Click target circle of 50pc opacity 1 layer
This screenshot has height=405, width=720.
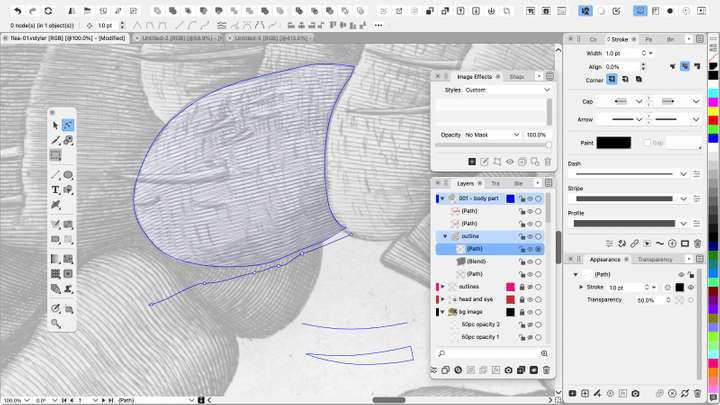[538, 338]
